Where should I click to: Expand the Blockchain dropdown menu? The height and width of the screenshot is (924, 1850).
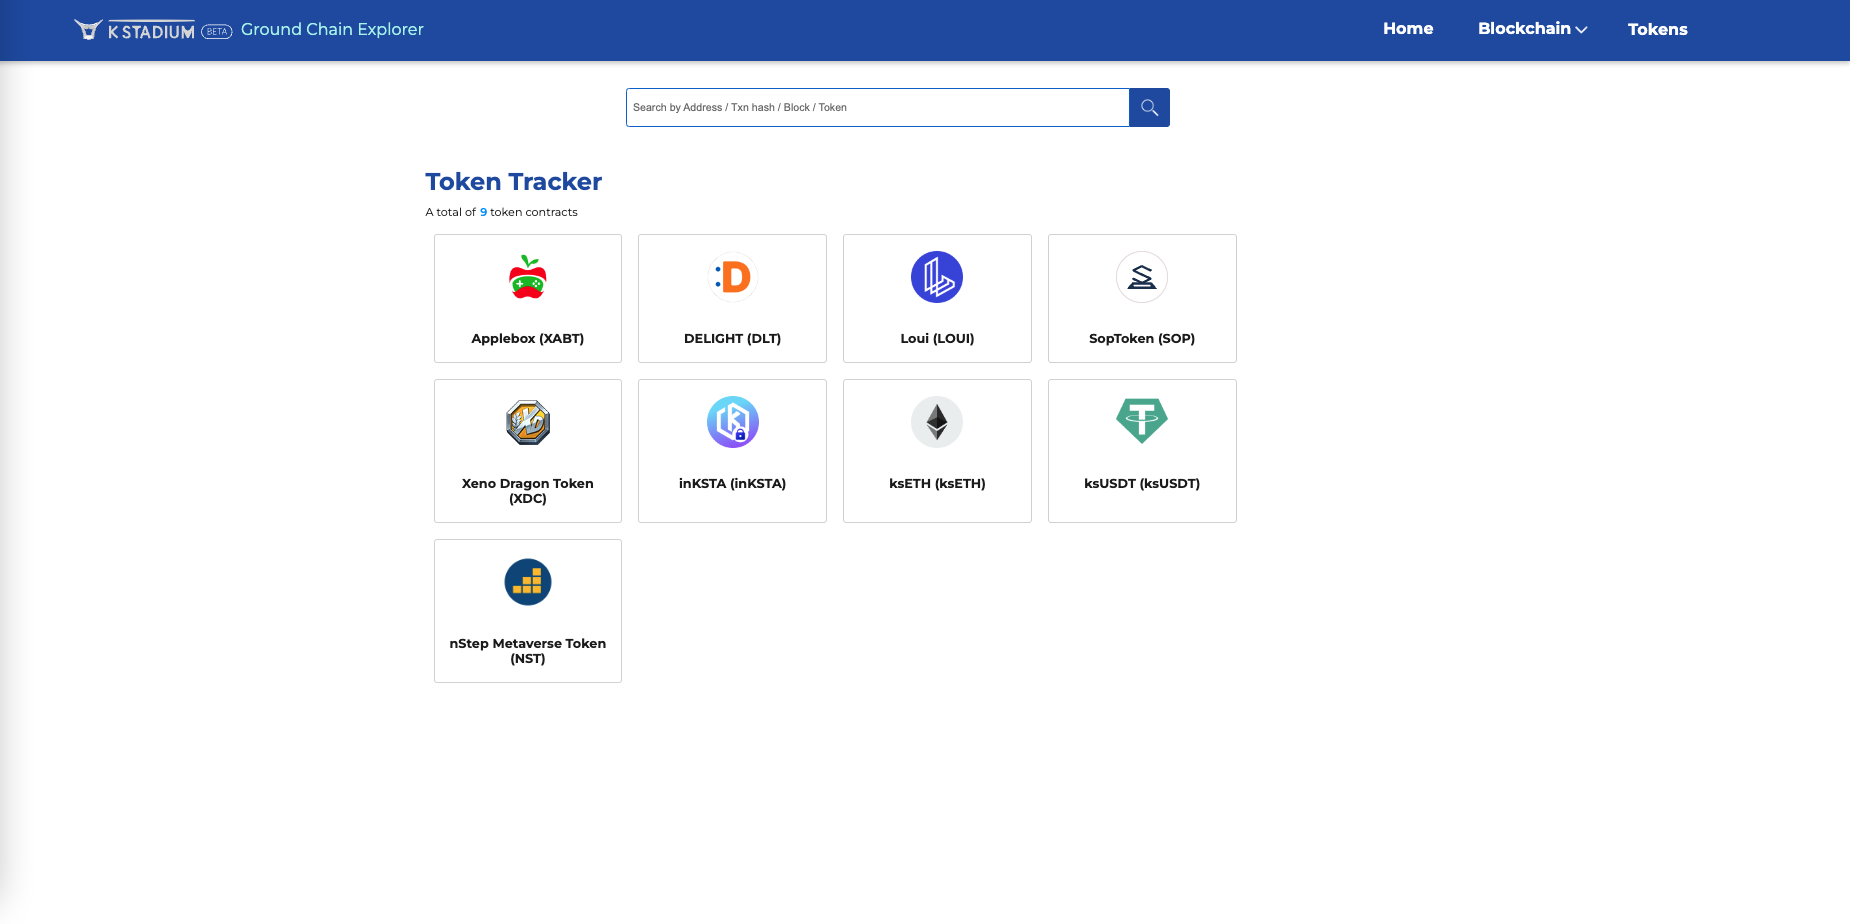point(1524,29)
